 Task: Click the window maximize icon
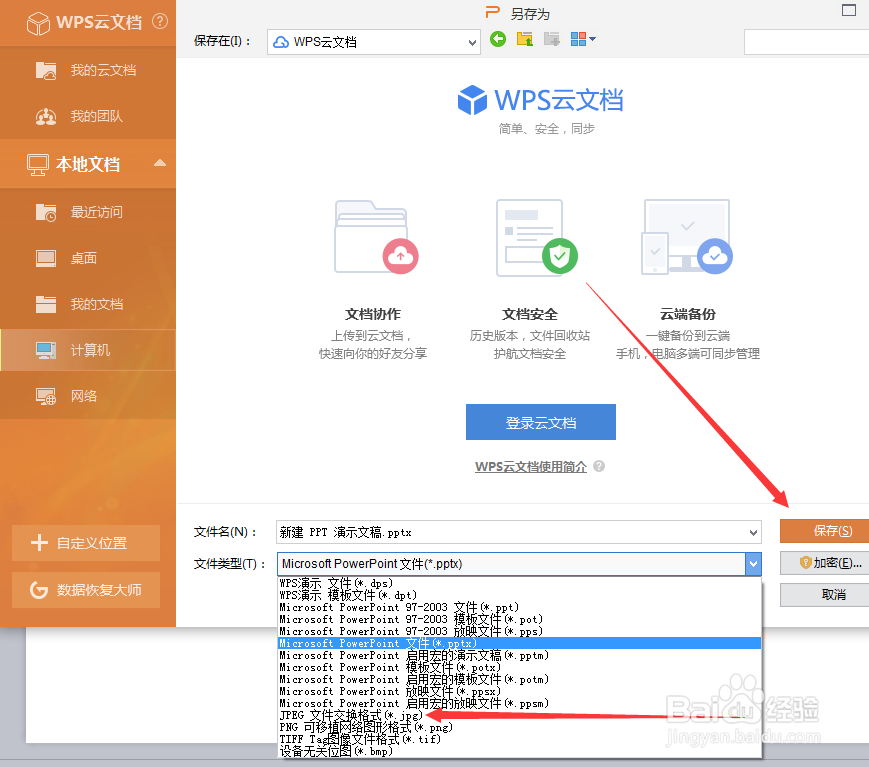tap(848, 10)
